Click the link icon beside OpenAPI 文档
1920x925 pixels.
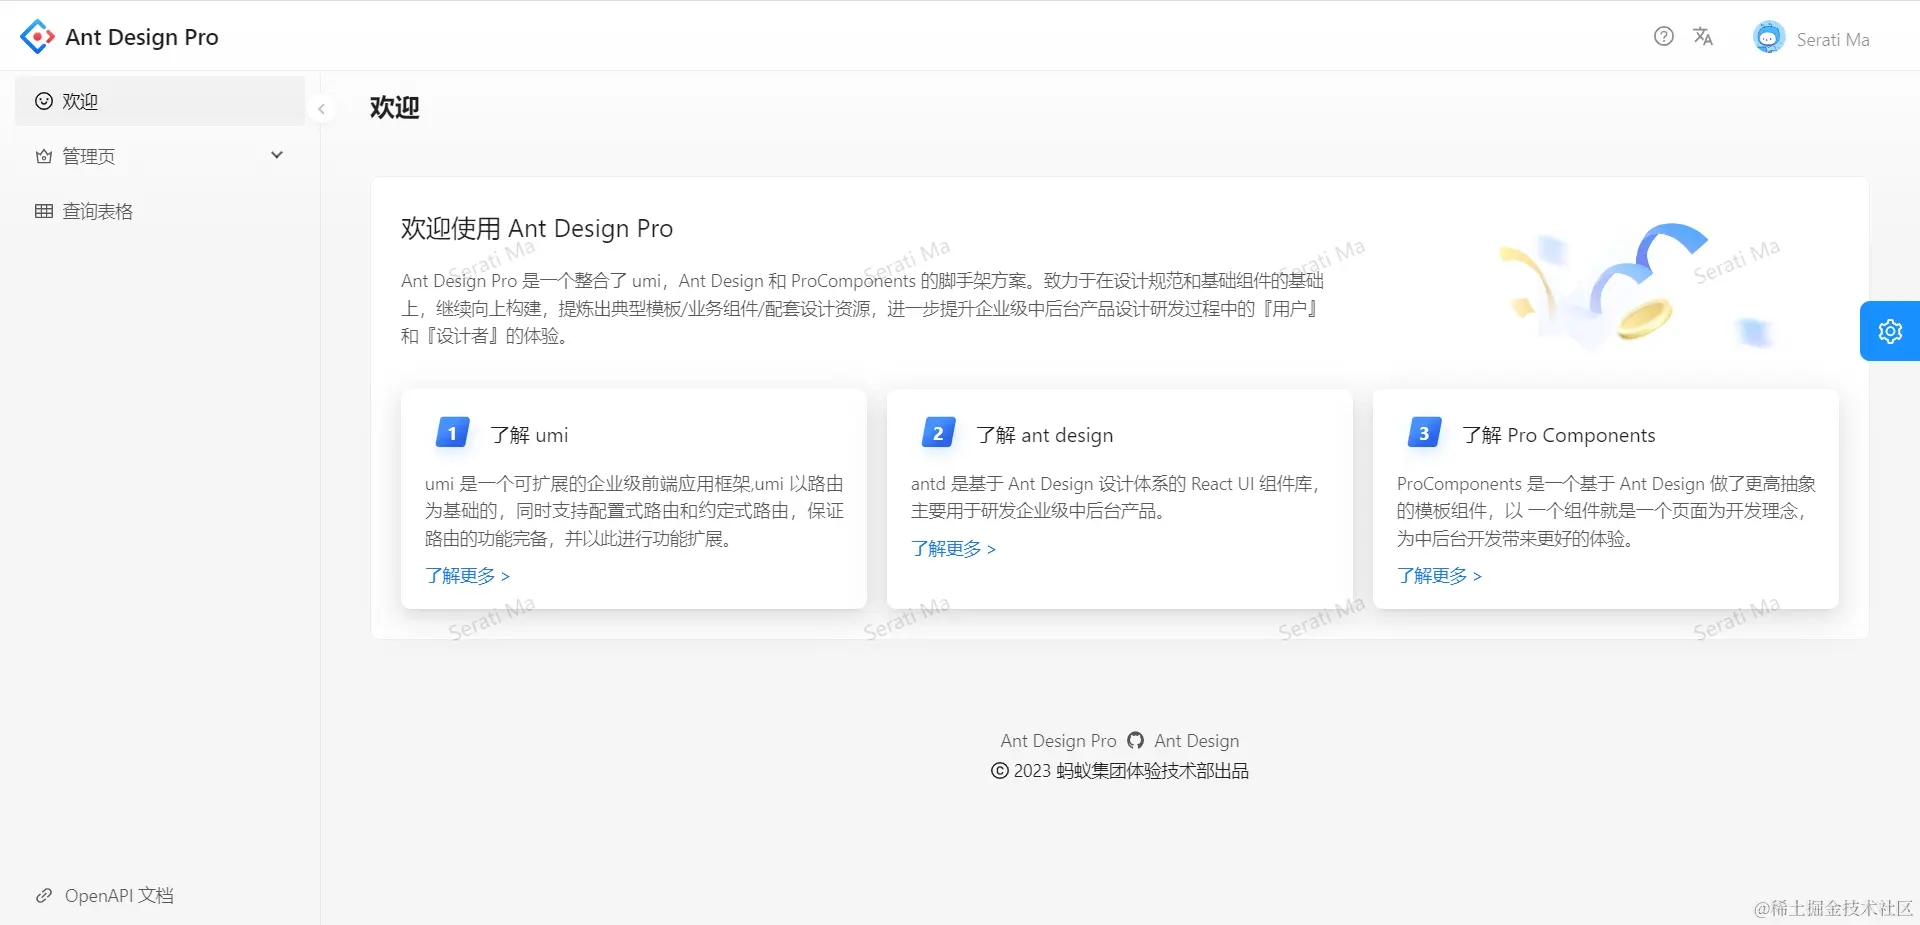pos(44,896)
